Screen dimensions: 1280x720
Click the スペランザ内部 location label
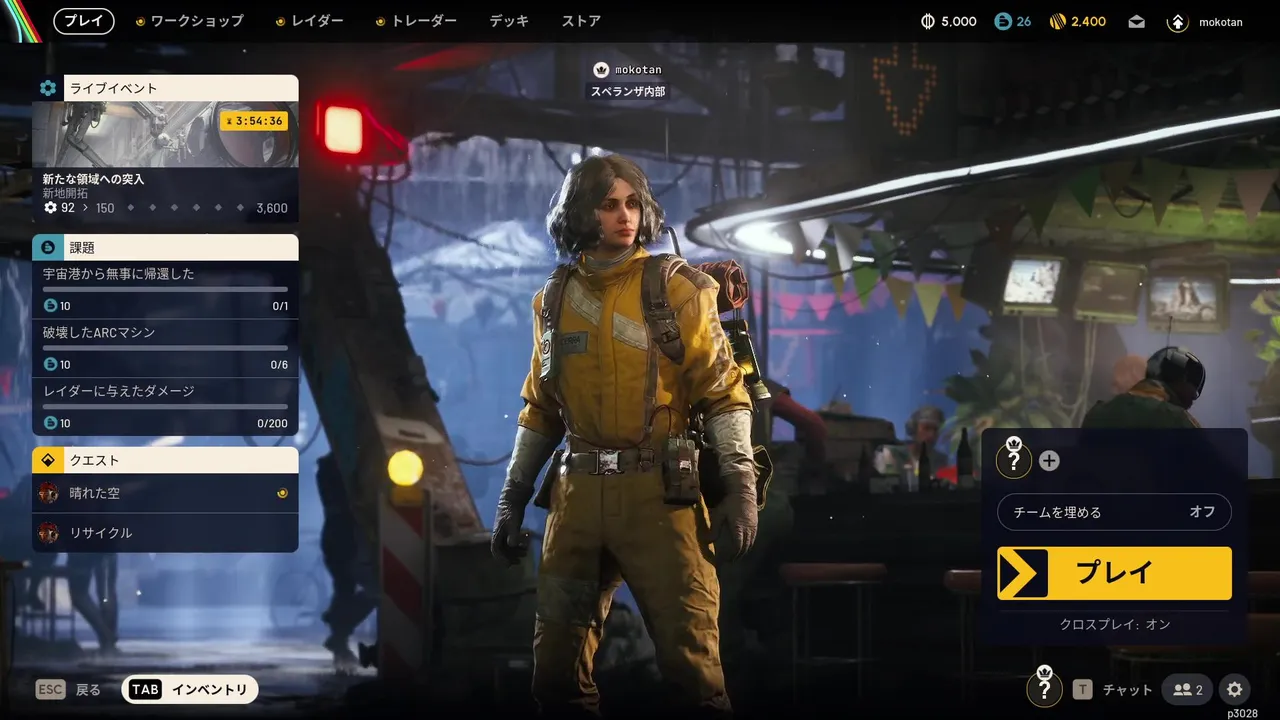(x=627, y=91)
